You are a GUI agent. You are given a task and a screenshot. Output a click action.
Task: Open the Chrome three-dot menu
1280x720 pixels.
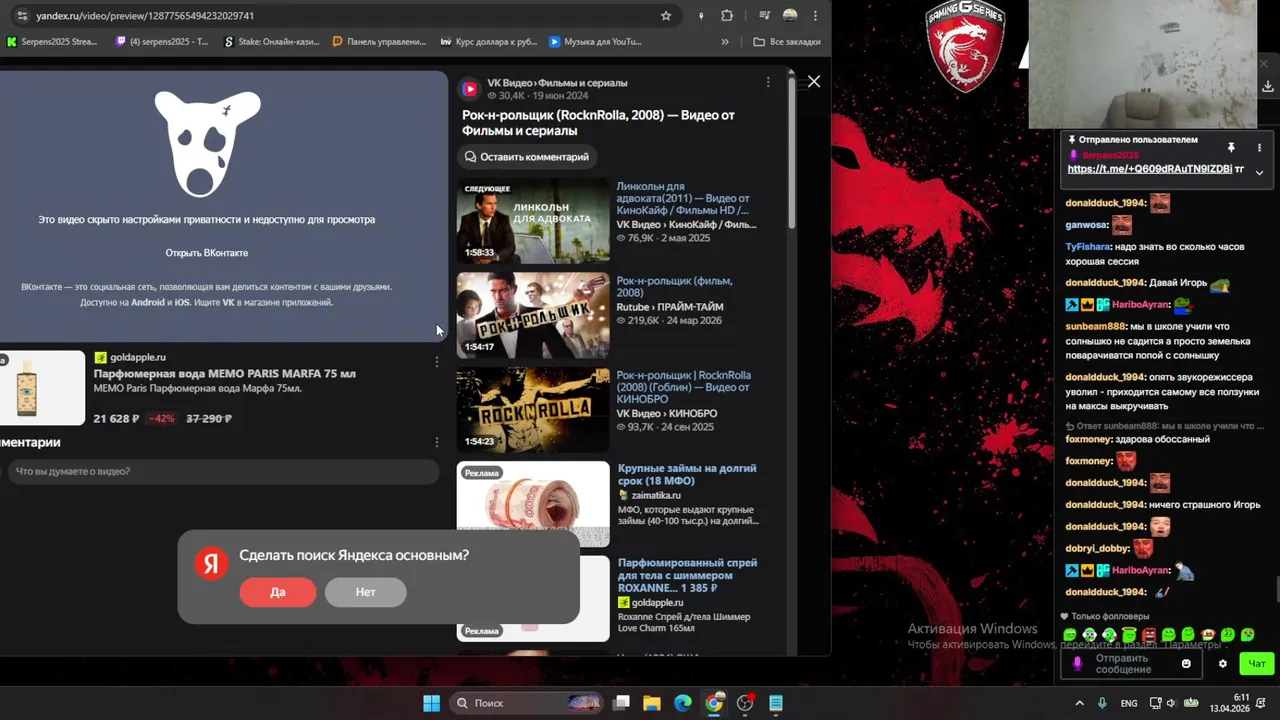[x=816, y=16]
